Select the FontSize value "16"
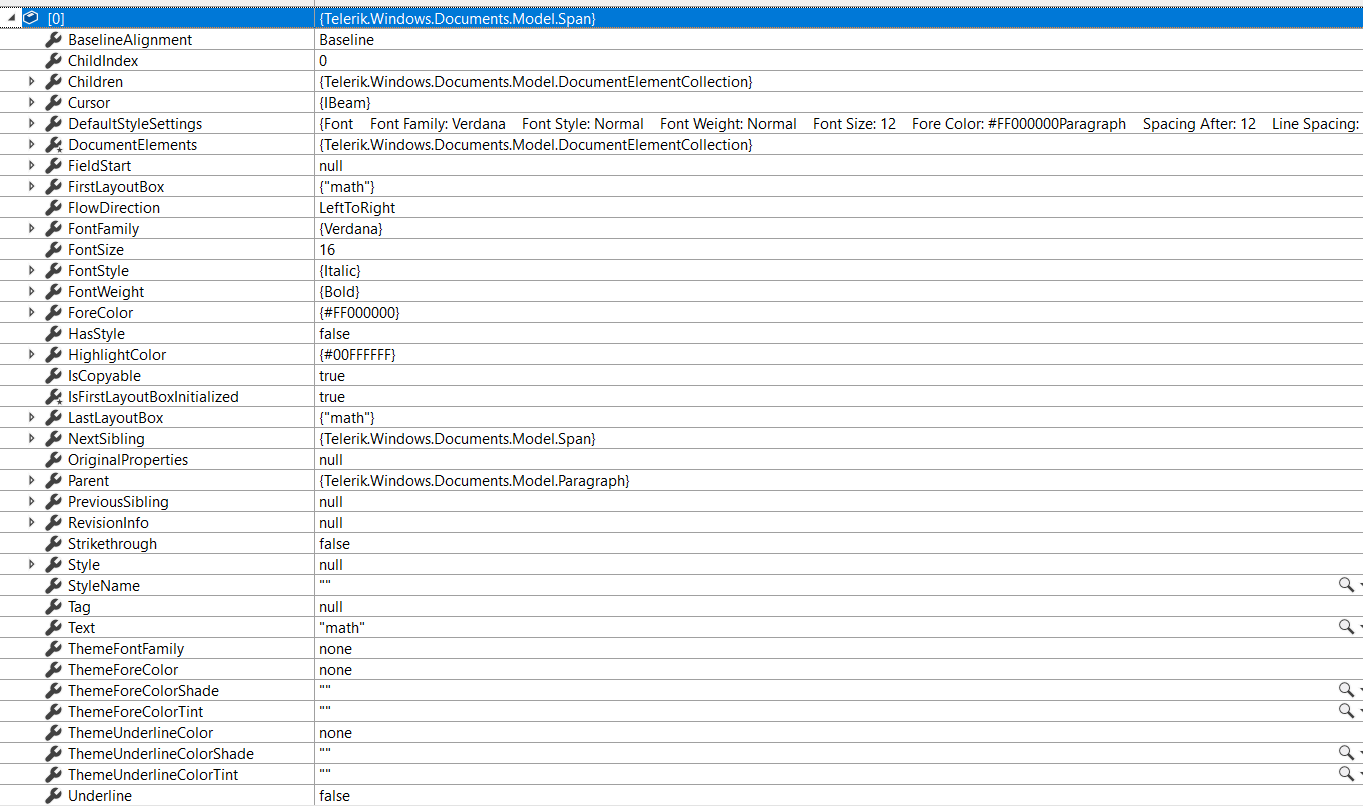 [x=327, y=250]
